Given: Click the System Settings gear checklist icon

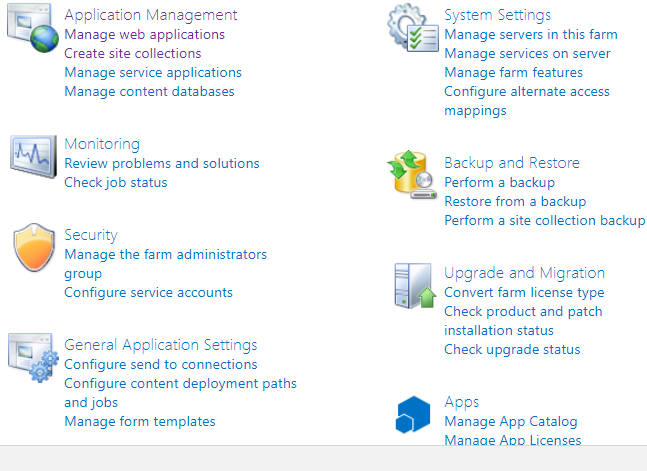Looking at the screenshot, I should coord(412,33).
